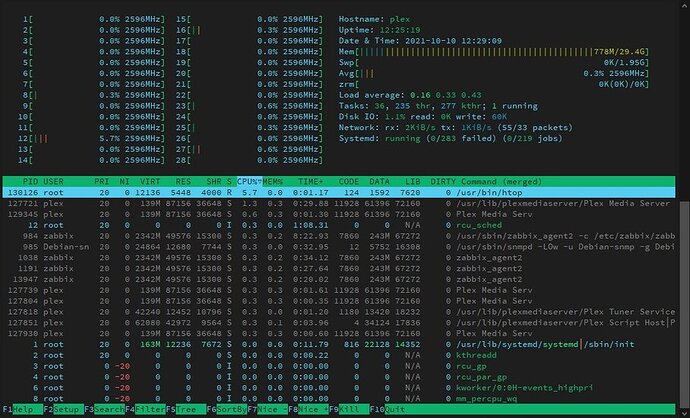Sort by the SHR column header
Image resolution: width=690 pixels, height=418 pixels.
[214, 181]
